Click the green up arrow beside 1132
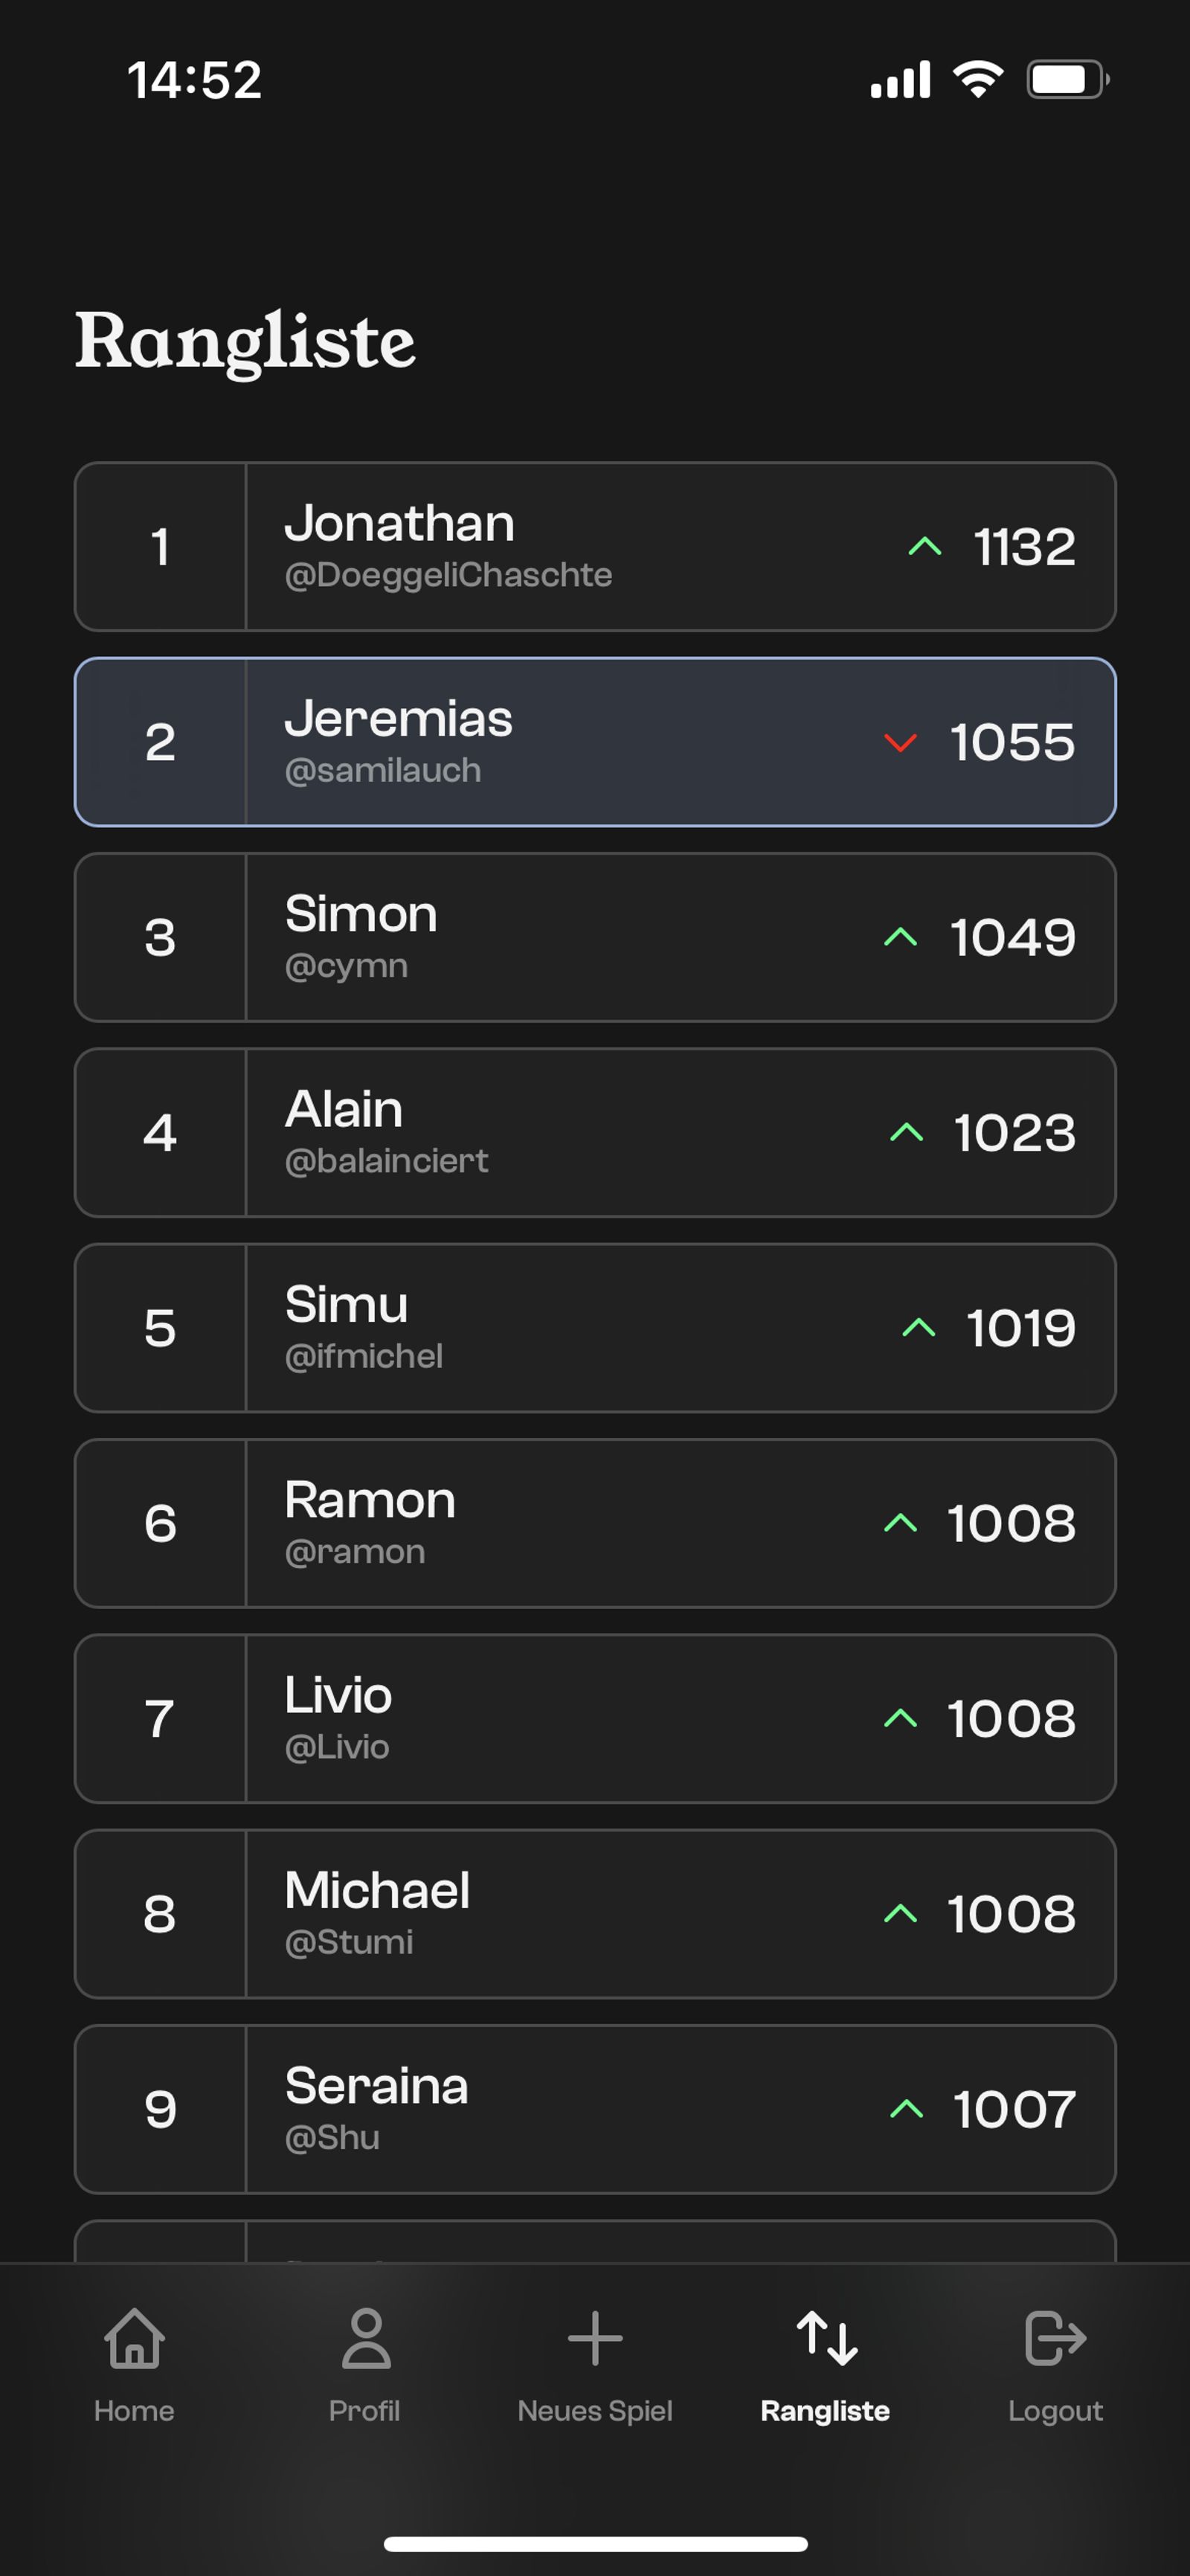 (x=924, y=546)
